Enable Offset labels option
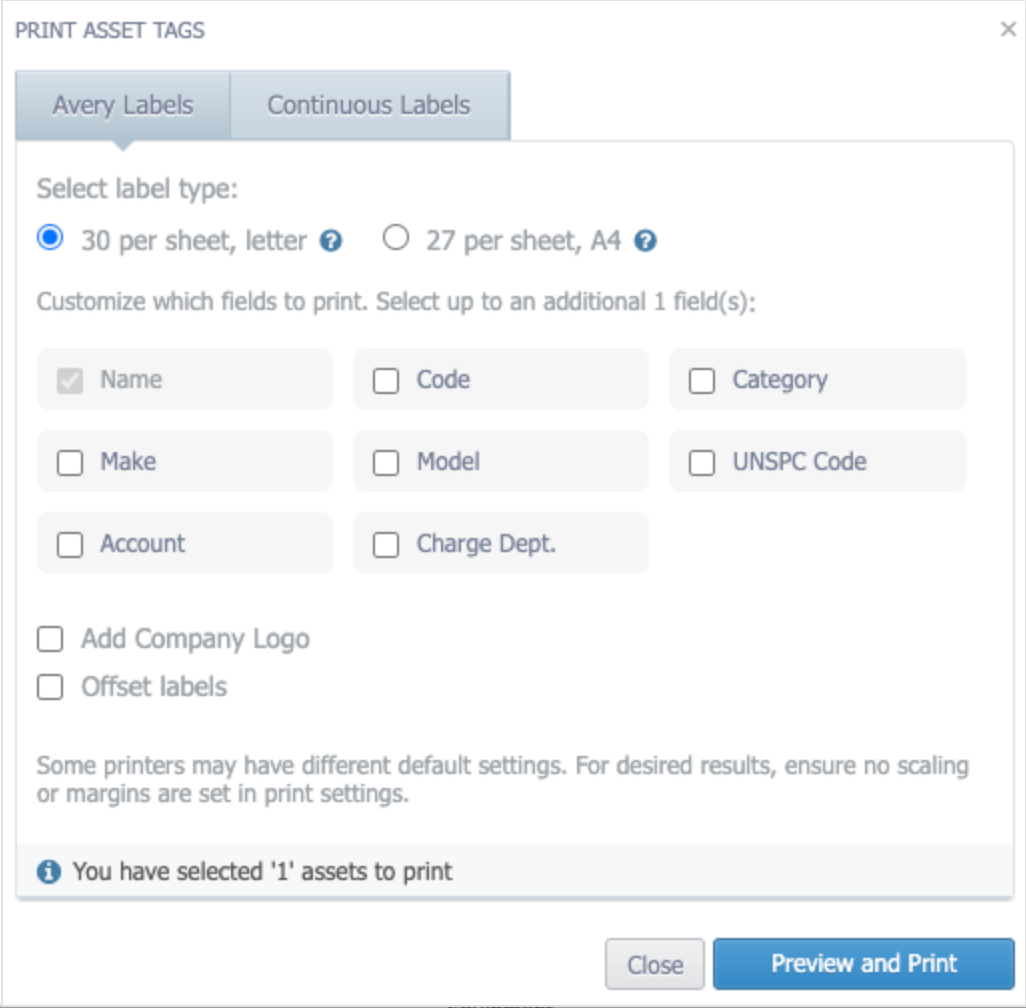1026x1008 pixels. click(50, 687)
